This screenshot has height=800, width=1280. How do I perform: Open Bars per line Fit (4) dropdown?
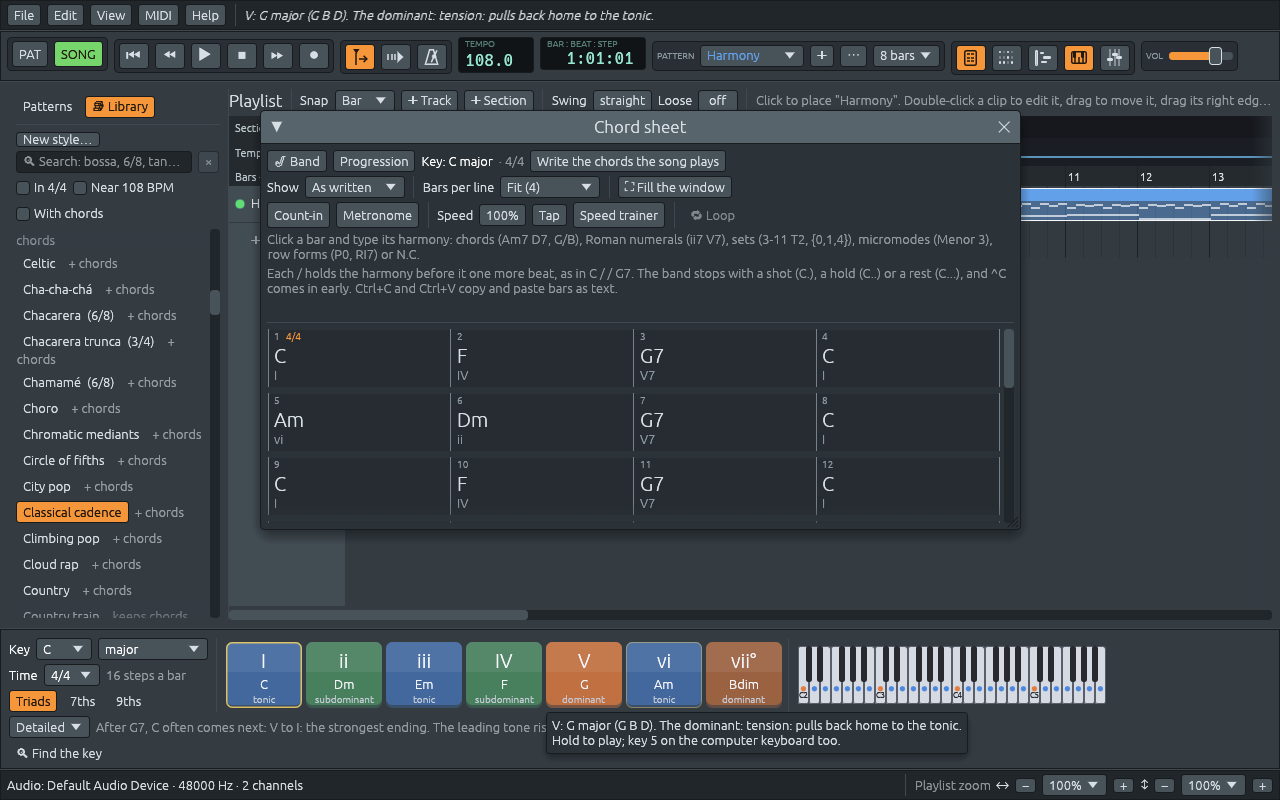click(x=549, y=187)
